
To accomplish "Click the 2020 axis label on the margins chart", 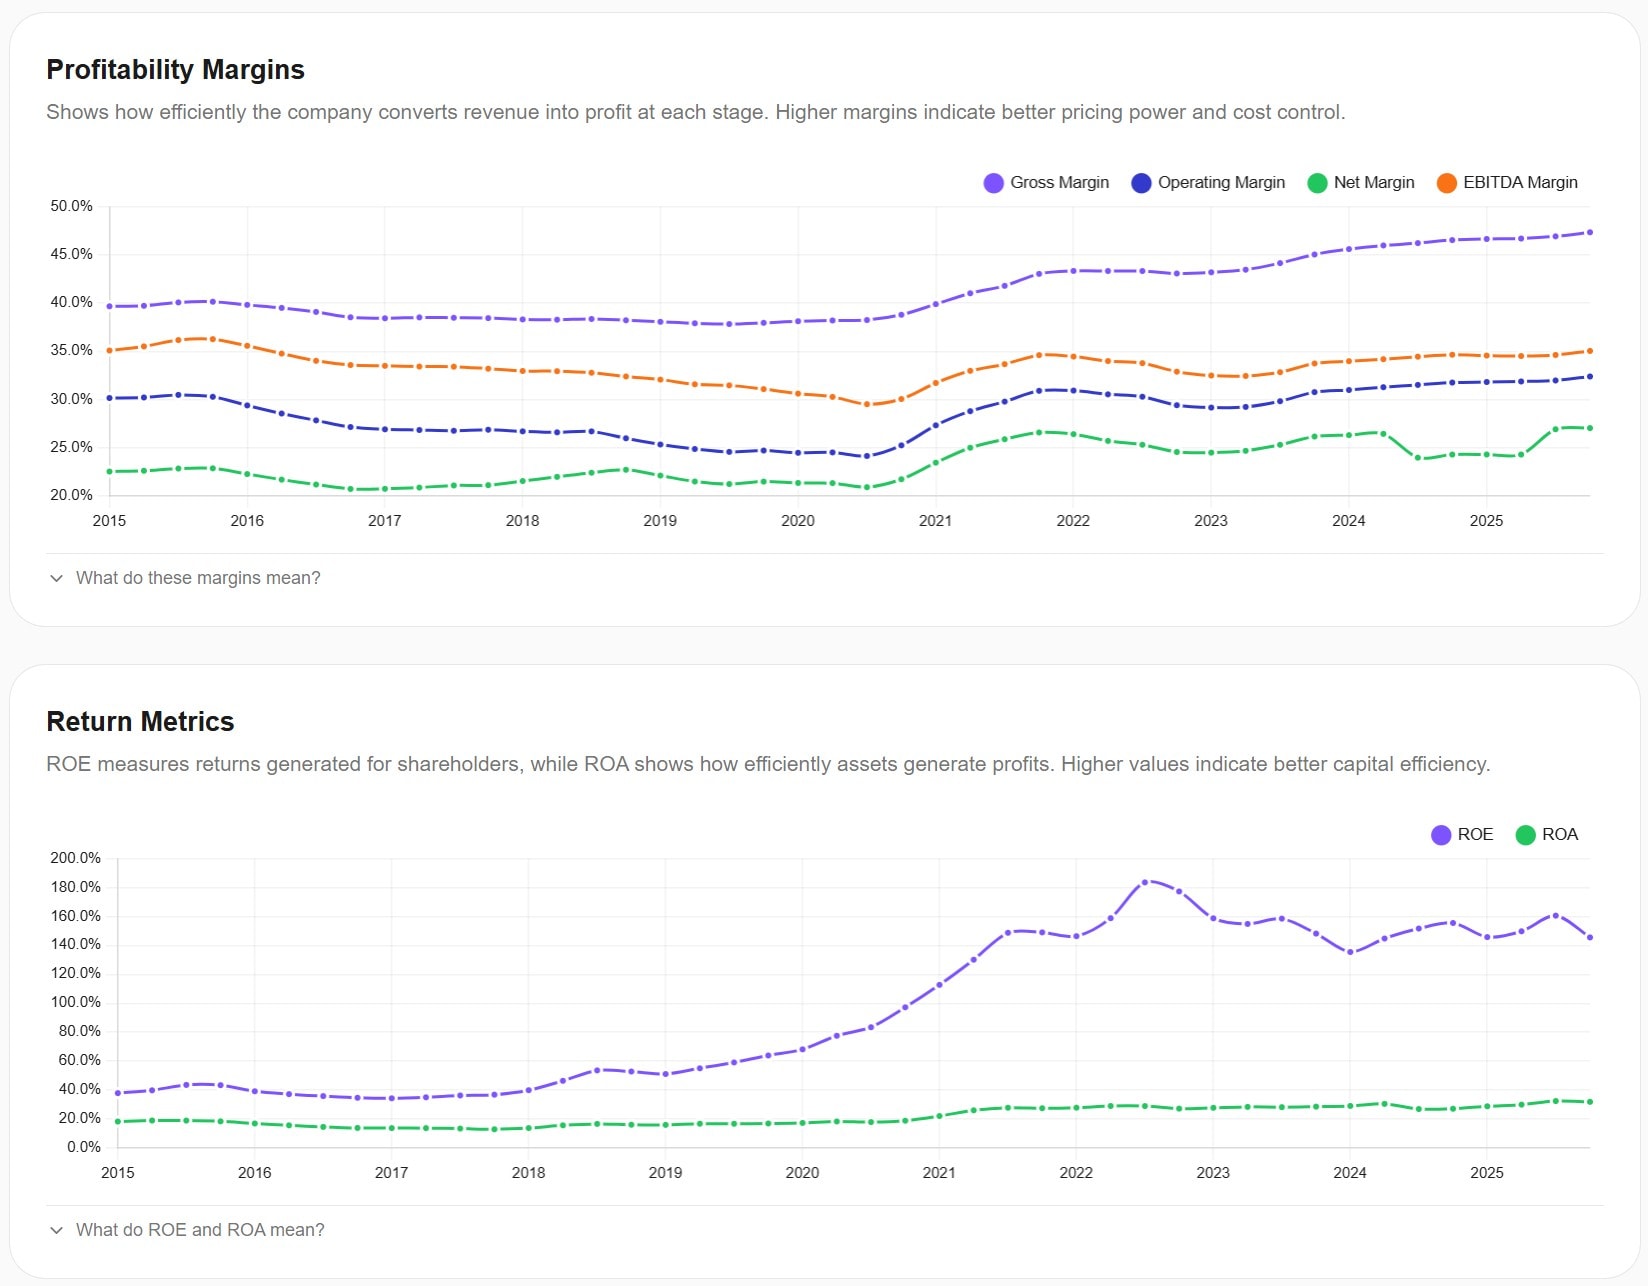I will (797, 521).
